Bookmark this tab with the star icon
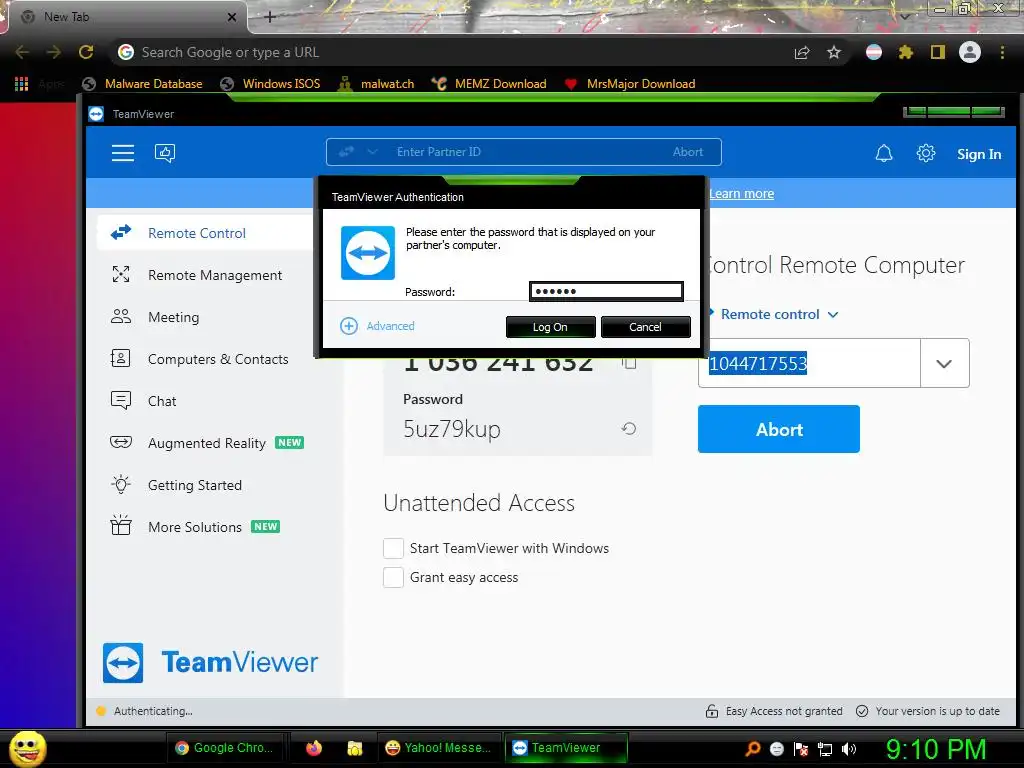Screen dimensions: 1024x768 tap(834, 52)
